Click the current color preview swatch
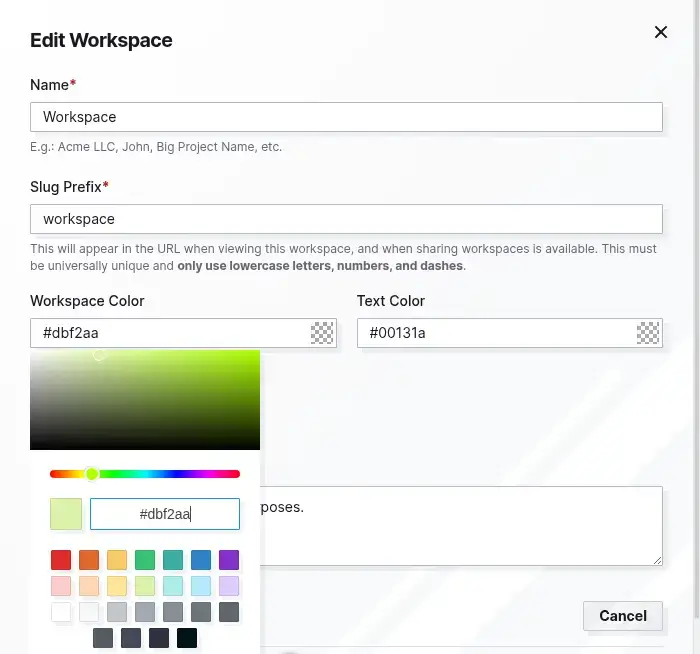 (66, 514)
